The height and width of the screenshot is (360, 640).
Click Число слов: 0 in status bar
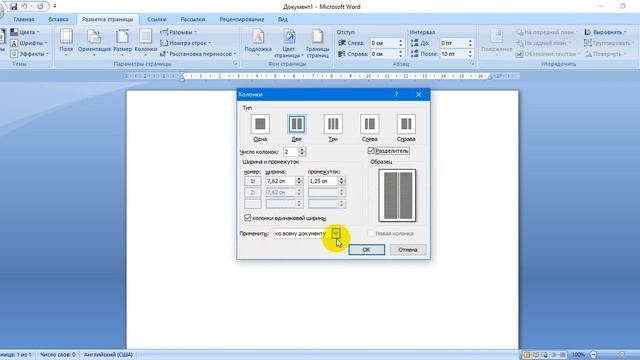58,355
